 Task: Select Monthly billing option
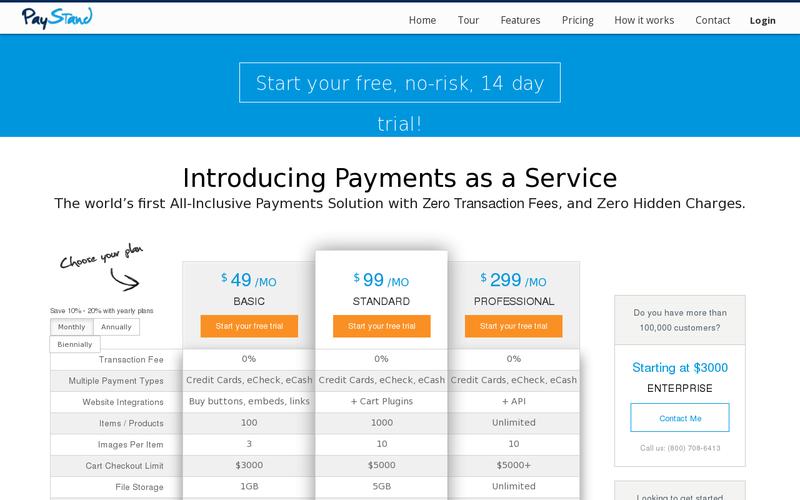[x=72, y=327]
